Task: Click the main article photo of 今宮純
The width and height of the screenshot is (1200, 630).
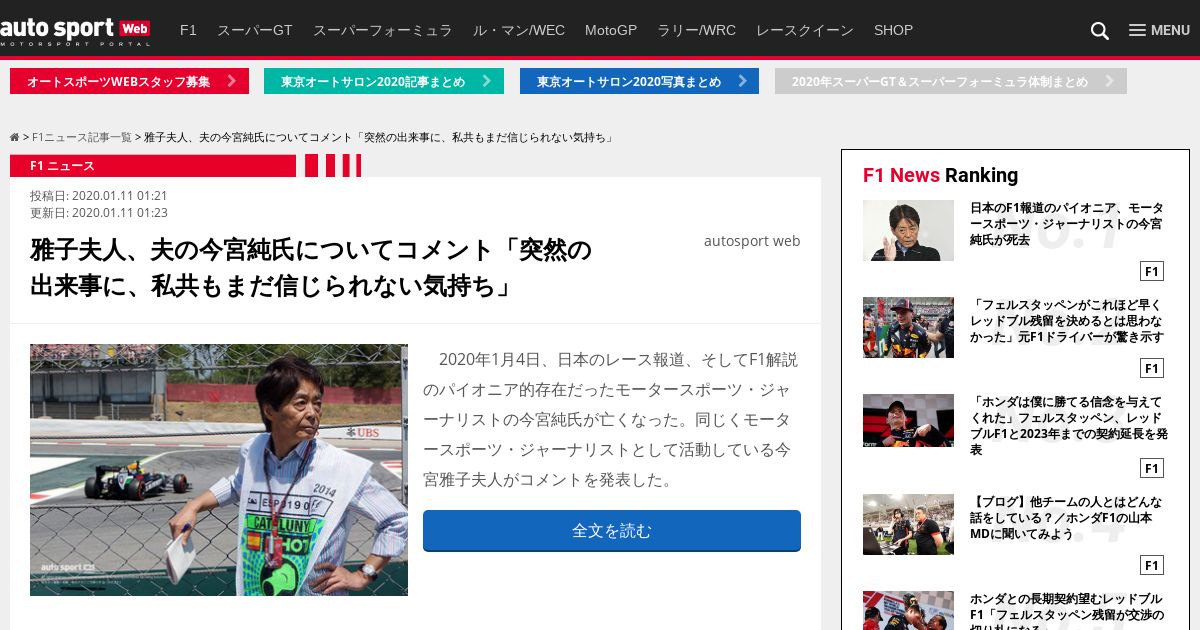Action: pos(219,470)
